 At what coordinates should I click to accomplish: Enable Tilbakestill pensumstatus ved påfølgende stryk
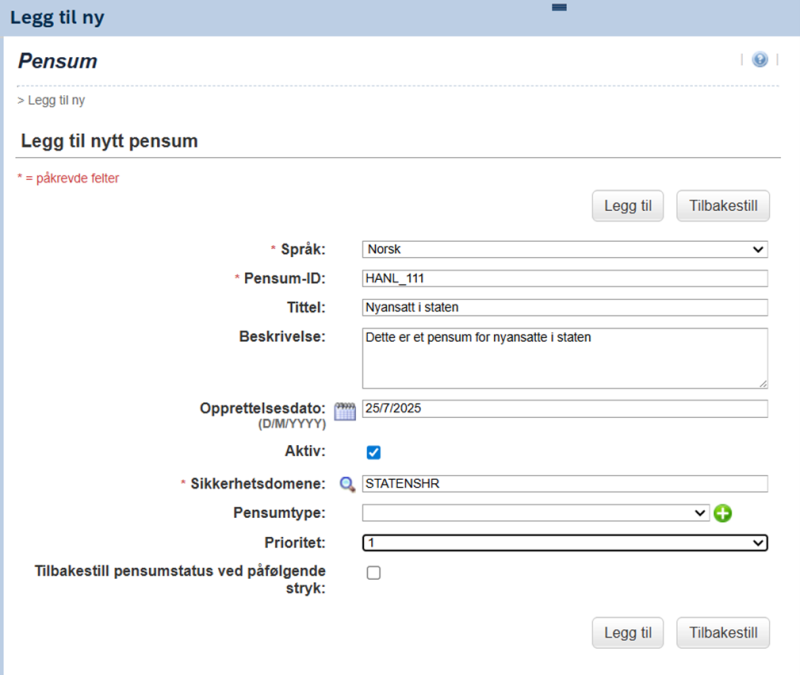coord(373,573)
